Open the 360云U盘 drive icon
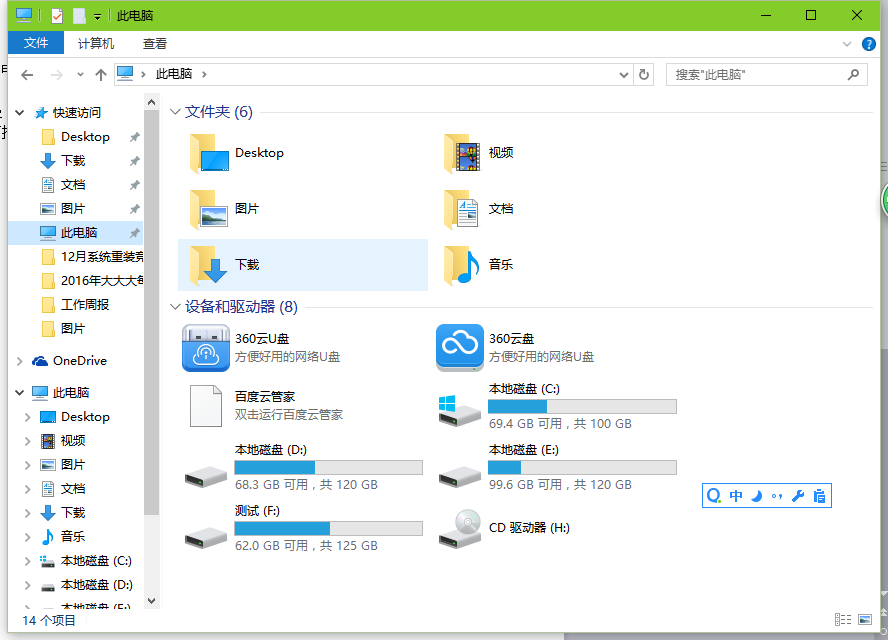The height and width of the screenshot is (640, 888). point(206,348)
